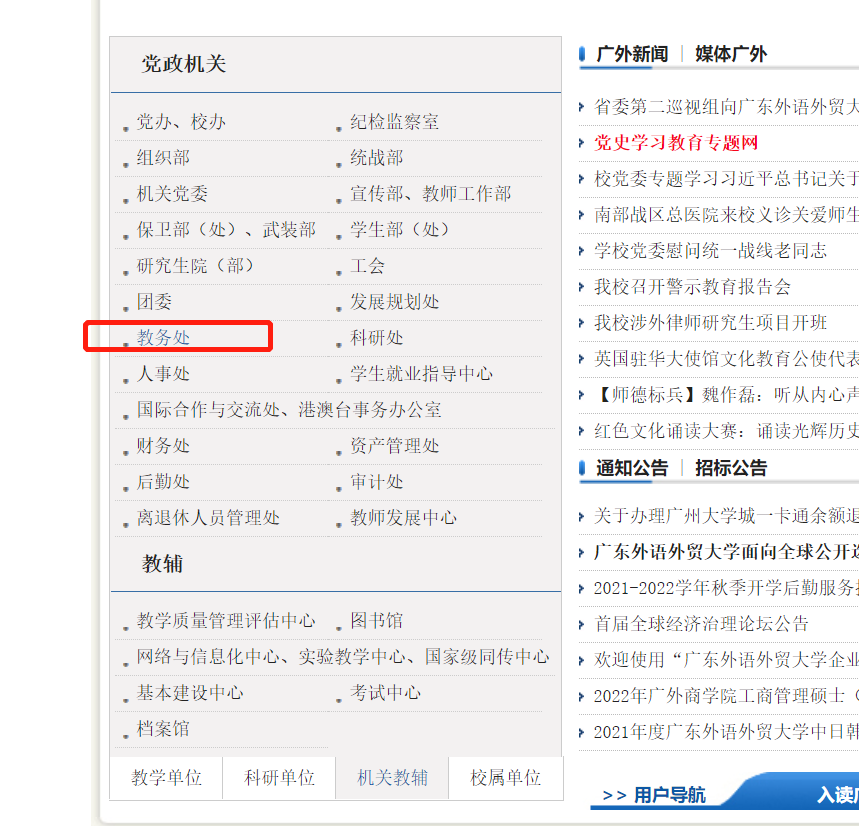The width and height of the screenshot is (859, 826).
Task: Open 2021-2022学年秋季开学后勤服务 notice
Action: [x=726, y=588]
